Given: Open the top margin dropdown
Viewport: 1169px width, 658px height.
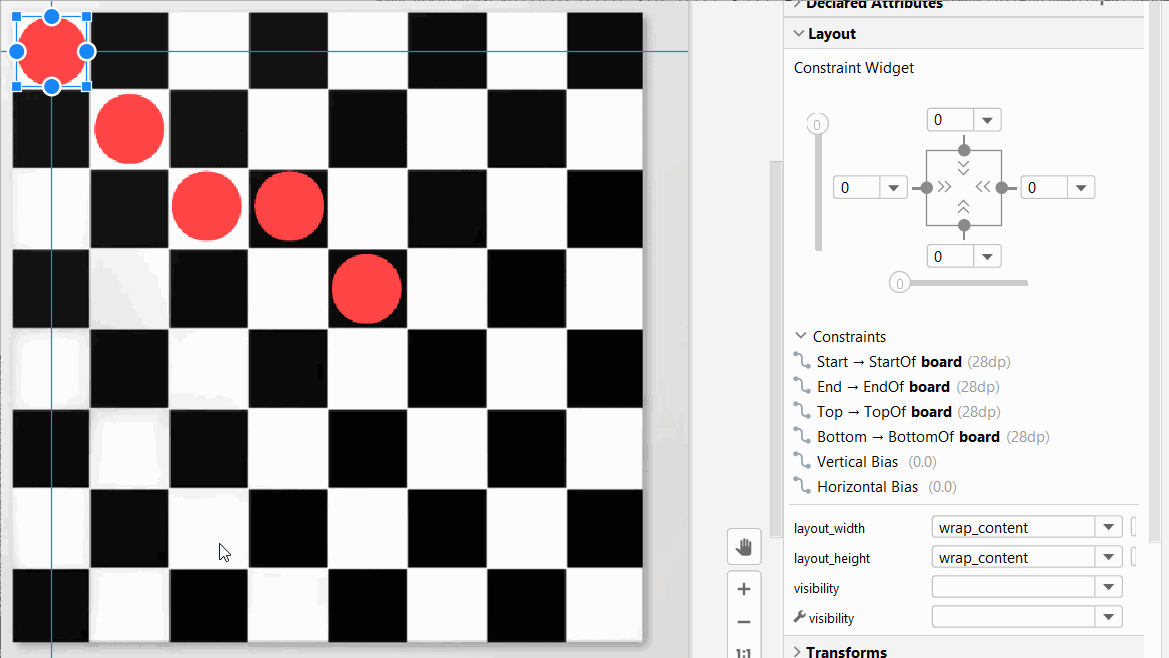Looking at the screenshot, I should [x=987, y=120].
